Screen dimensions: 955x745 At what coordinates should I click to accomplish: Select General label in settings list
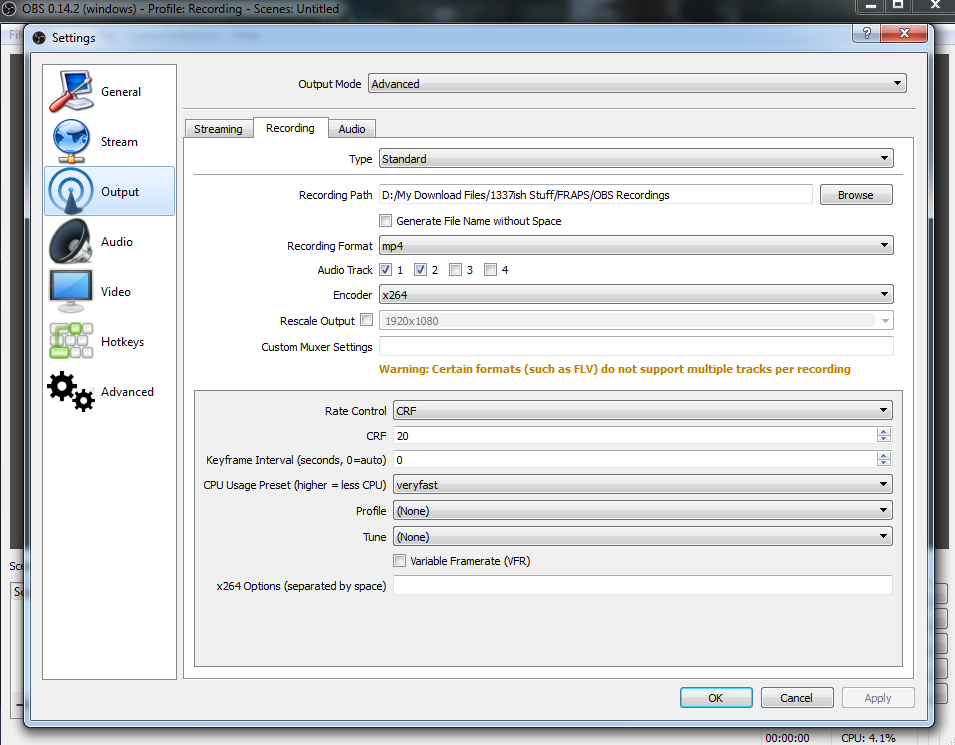(121, 91)
